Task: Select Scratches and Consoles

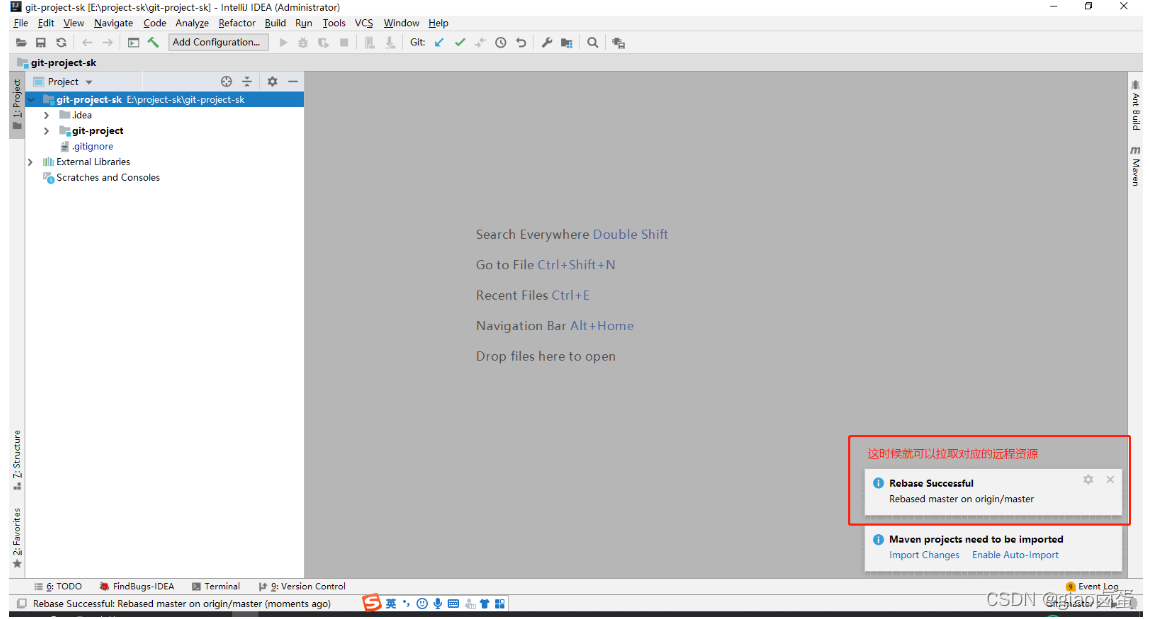Action: [102, 177]
